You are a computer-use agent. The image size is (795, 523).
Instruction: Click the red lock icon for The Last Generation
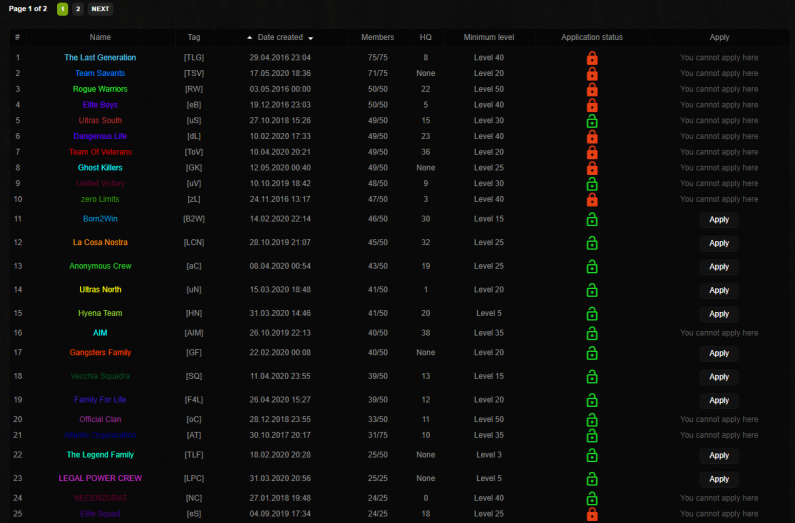(592, 58)
